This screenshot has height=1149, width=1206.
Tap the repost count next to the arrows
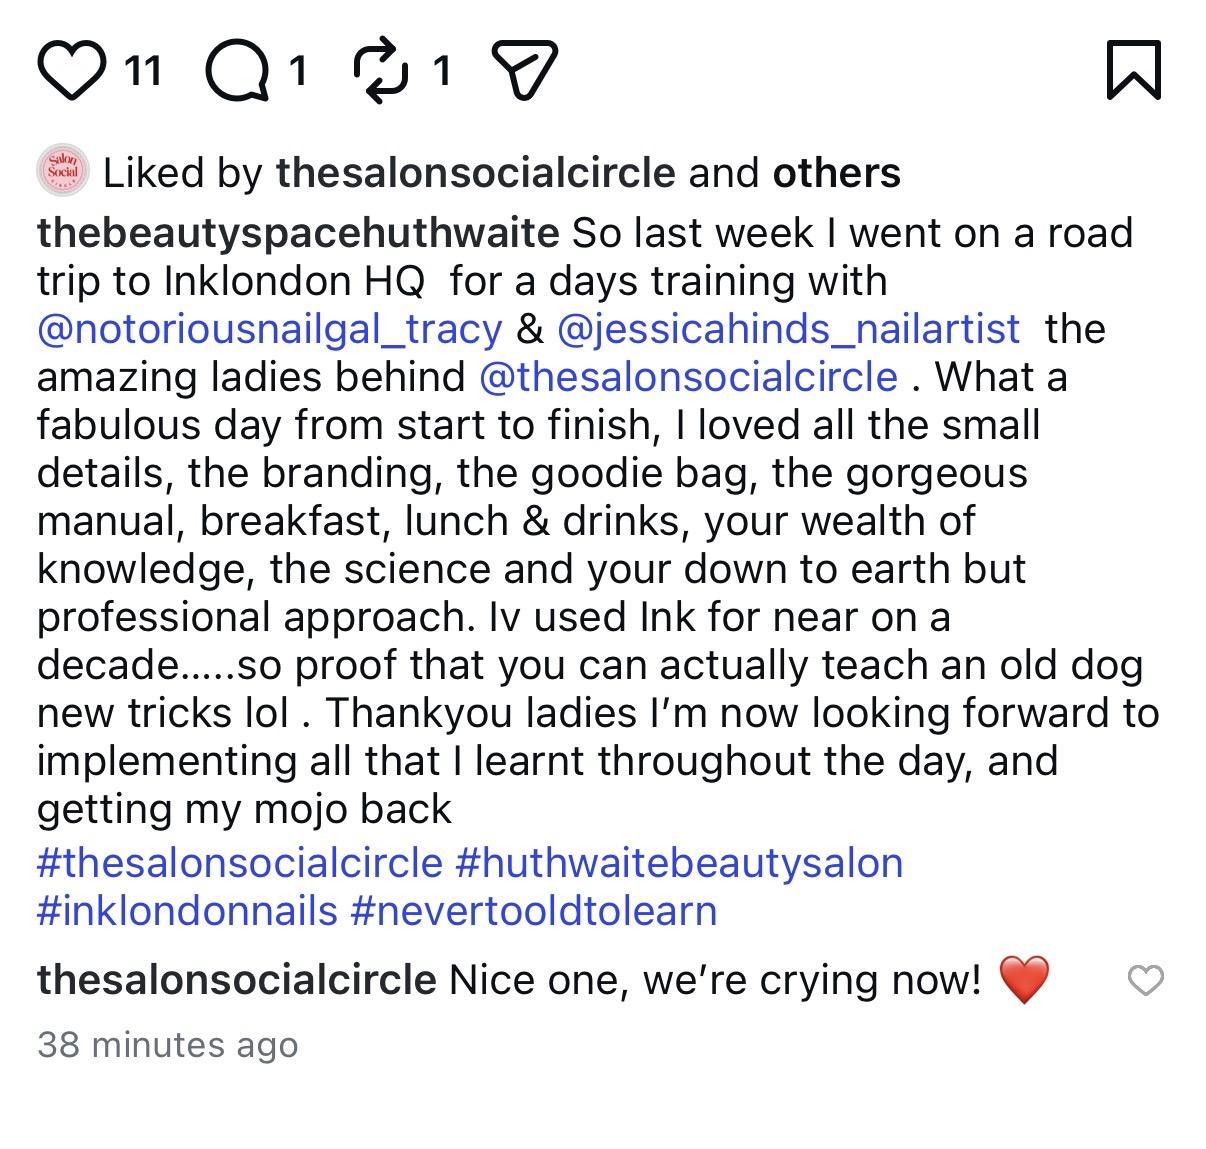pyautogui.click(x=441, y=71)
